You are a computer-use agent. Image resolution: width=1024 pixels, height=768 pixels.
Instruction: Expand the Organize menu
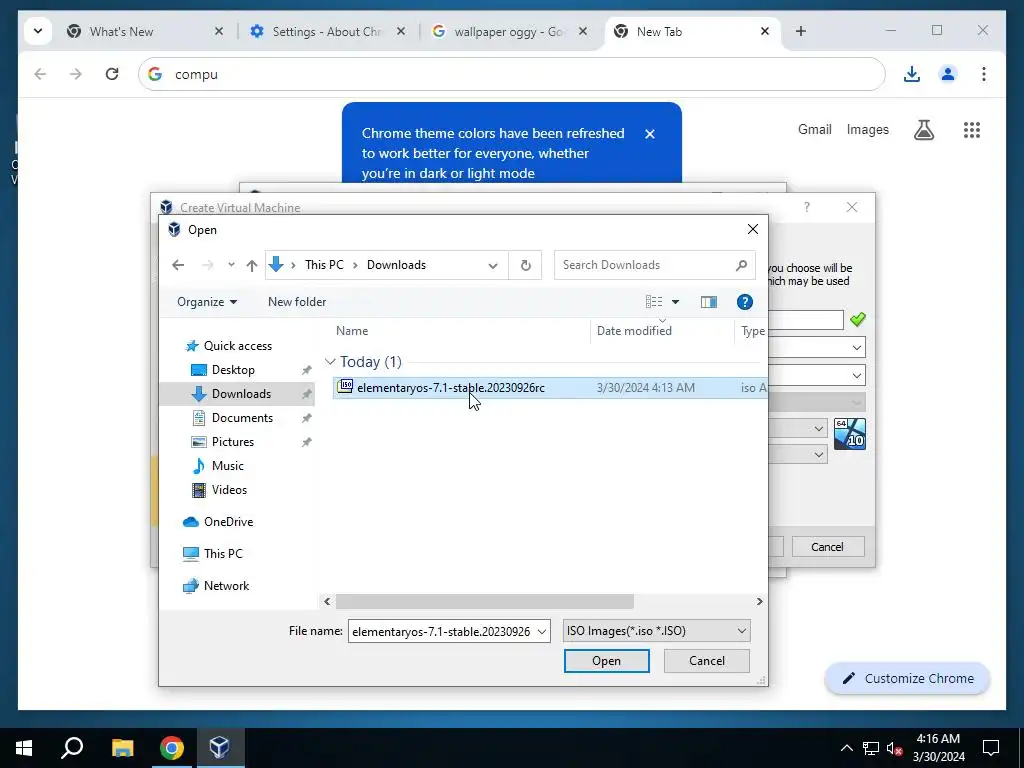[206, 302]
